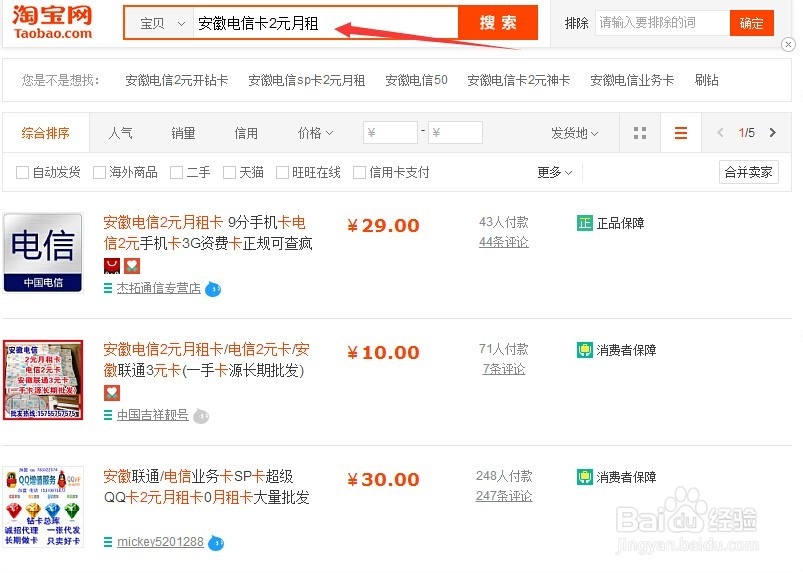This screenshot has width=803, height=573.
Task: Click the ¥29.00 price text
Action: tap(384, 225)
